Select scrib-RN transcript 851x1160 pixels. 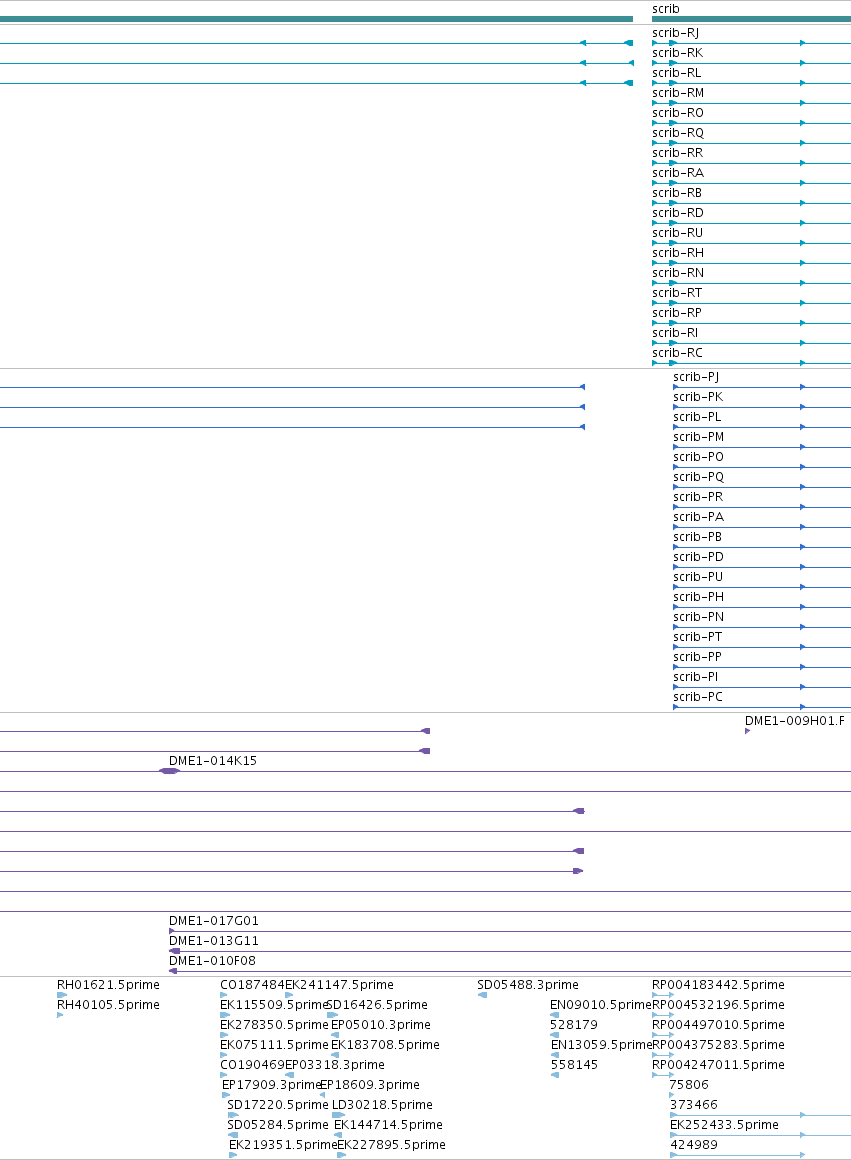click(x=678, y=272)
